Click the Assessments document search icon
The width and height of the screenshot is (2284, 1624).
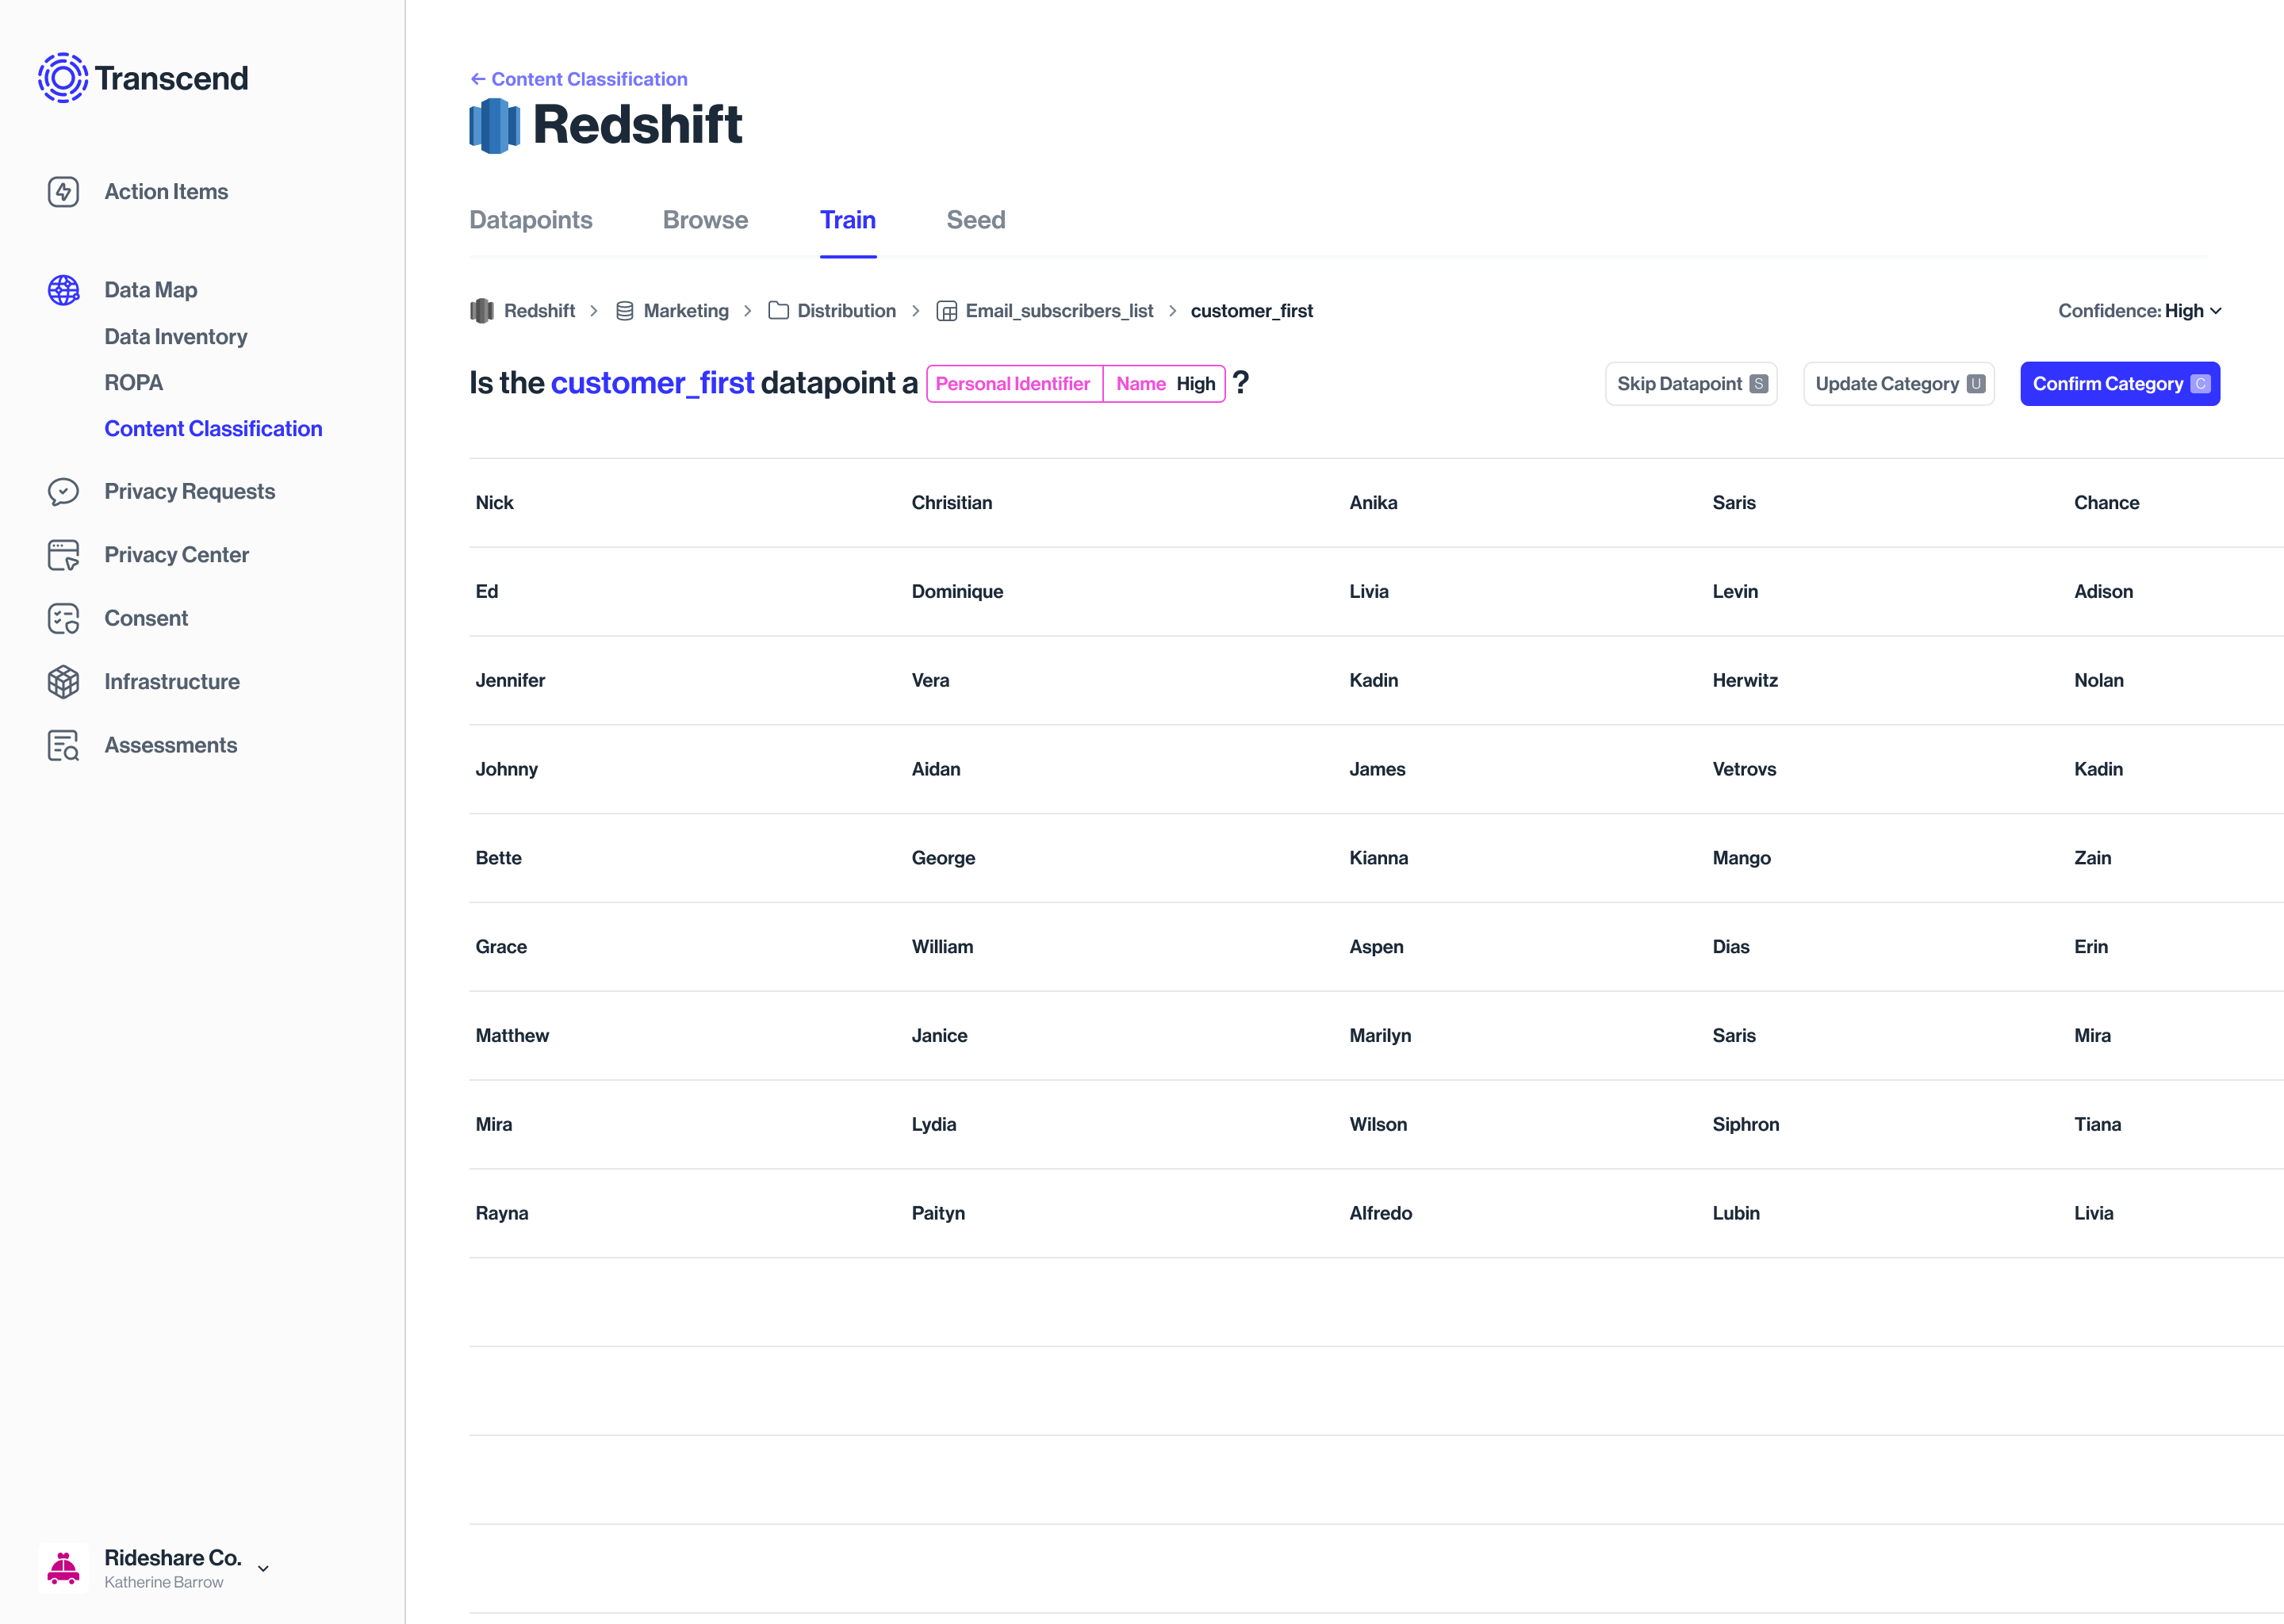tap(63, 745)
